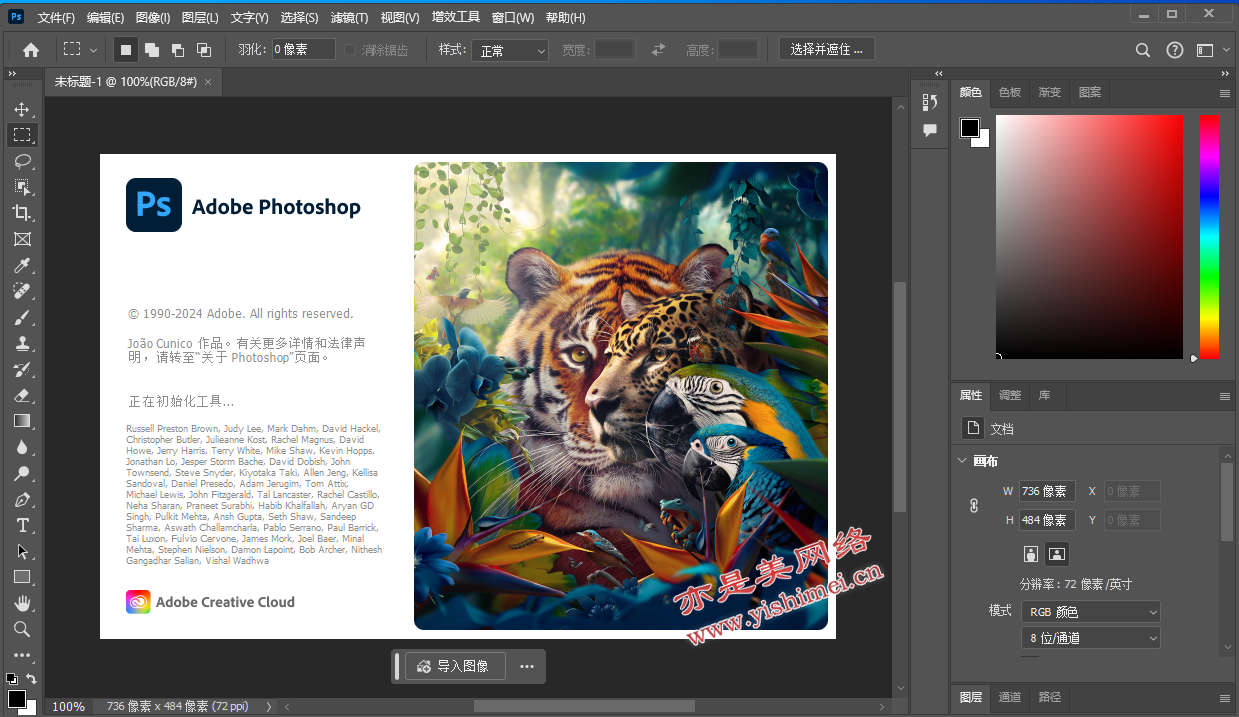Set canvas orientation to landscape
This screenshot has height=717, width=1239.
point(1057,553)
